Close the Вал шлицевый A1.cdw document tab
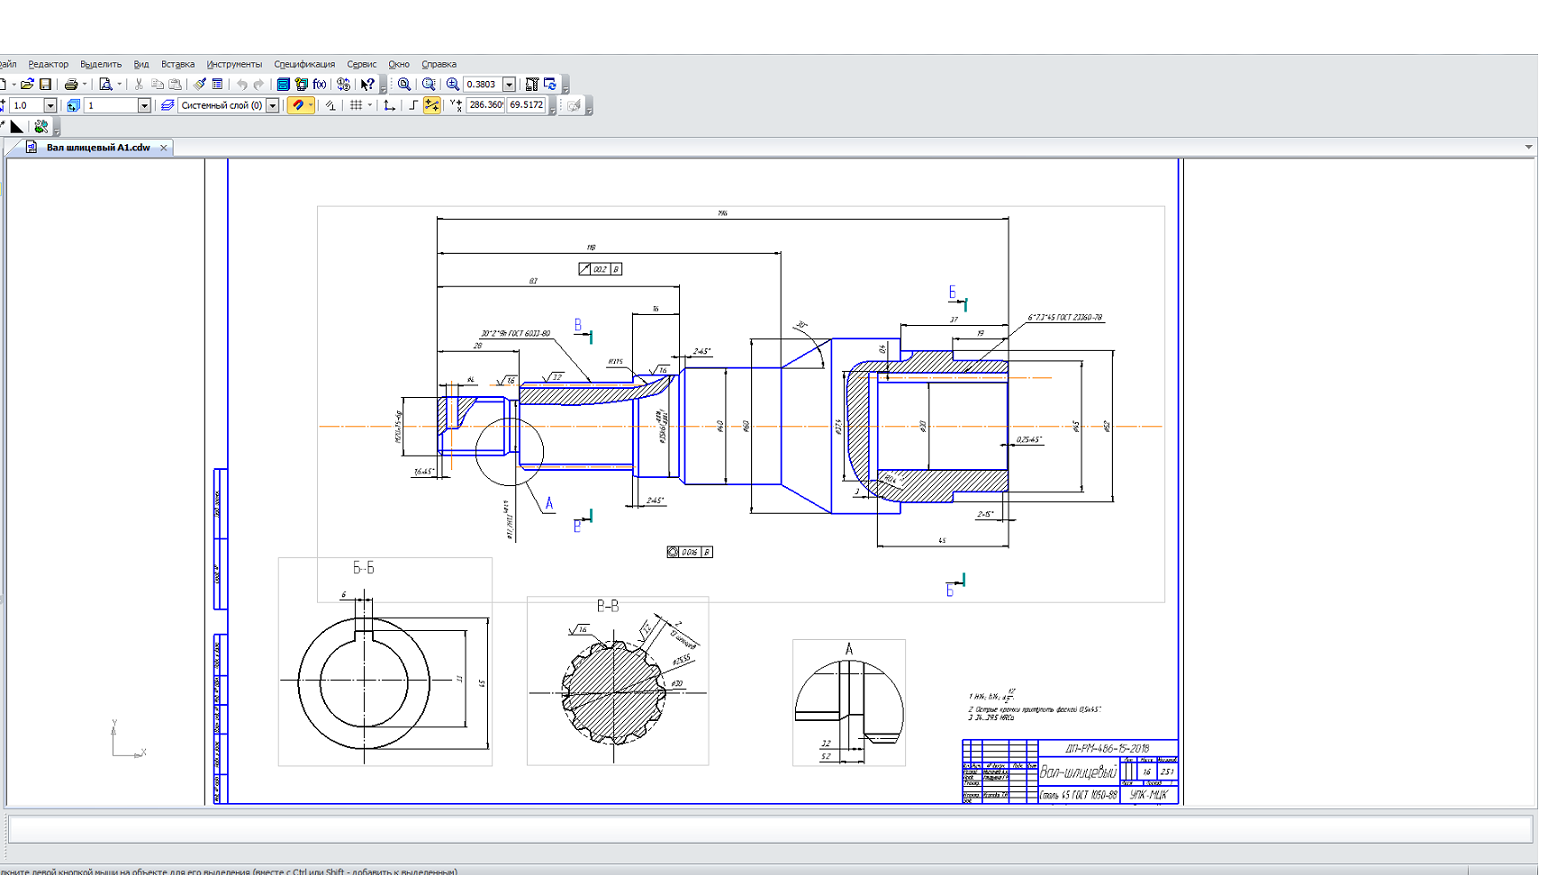Screen dimensions: 1556x875 tap(164, 147)
